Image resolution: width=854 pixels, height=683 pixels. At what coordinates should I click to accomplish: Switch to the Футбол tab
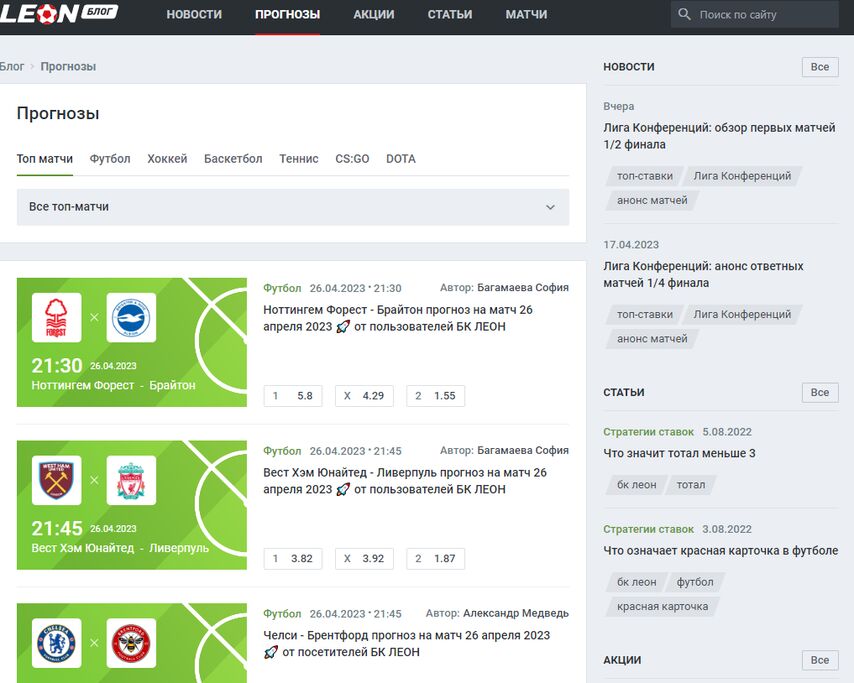tap(110, 159)
